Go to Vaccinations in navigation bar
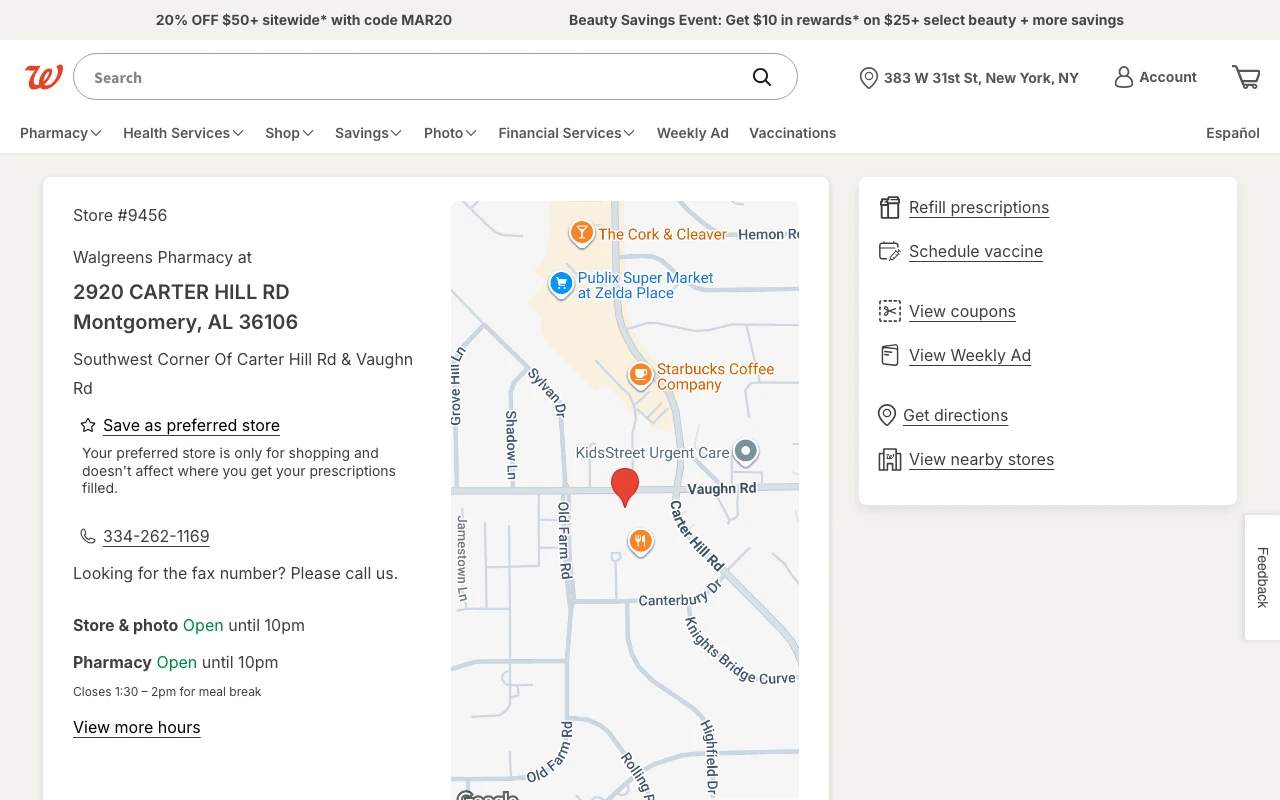 click(792, 133)
